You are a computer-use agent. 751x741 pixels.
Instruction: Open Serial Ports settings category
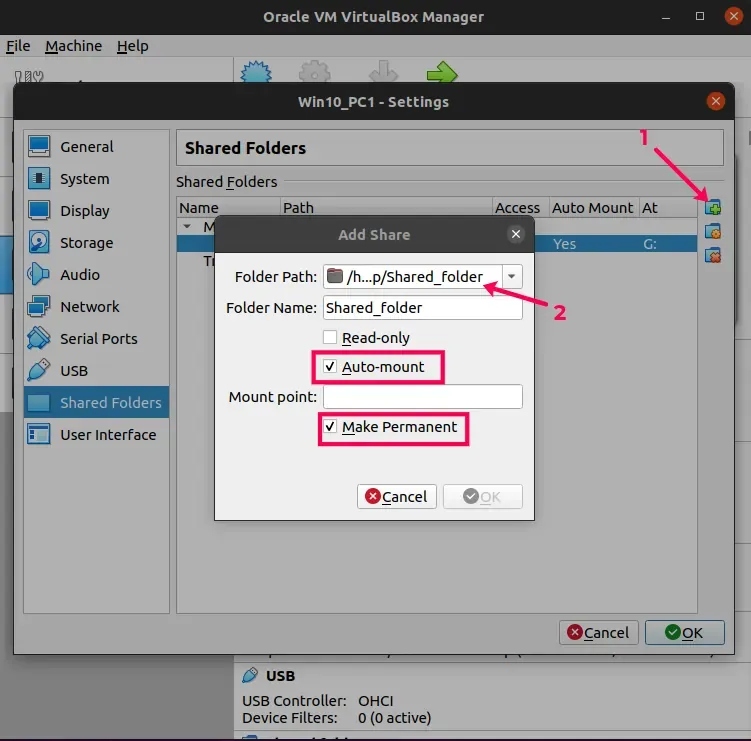point(96,339)
